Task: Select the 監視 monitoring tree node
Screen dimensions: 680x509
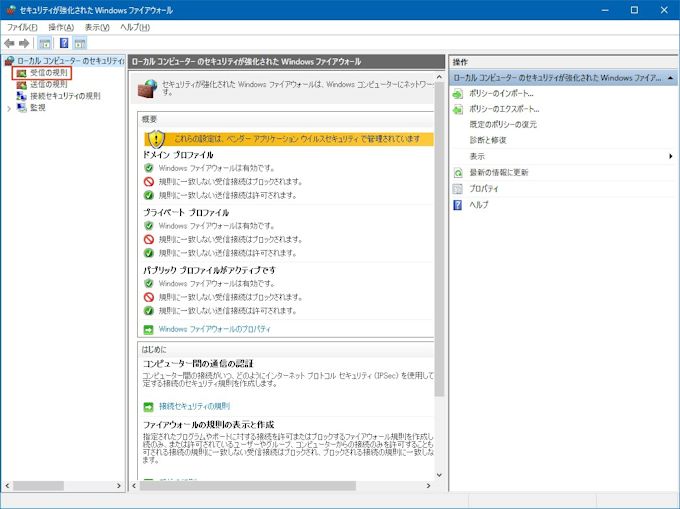Action: [x=38, y=108]
